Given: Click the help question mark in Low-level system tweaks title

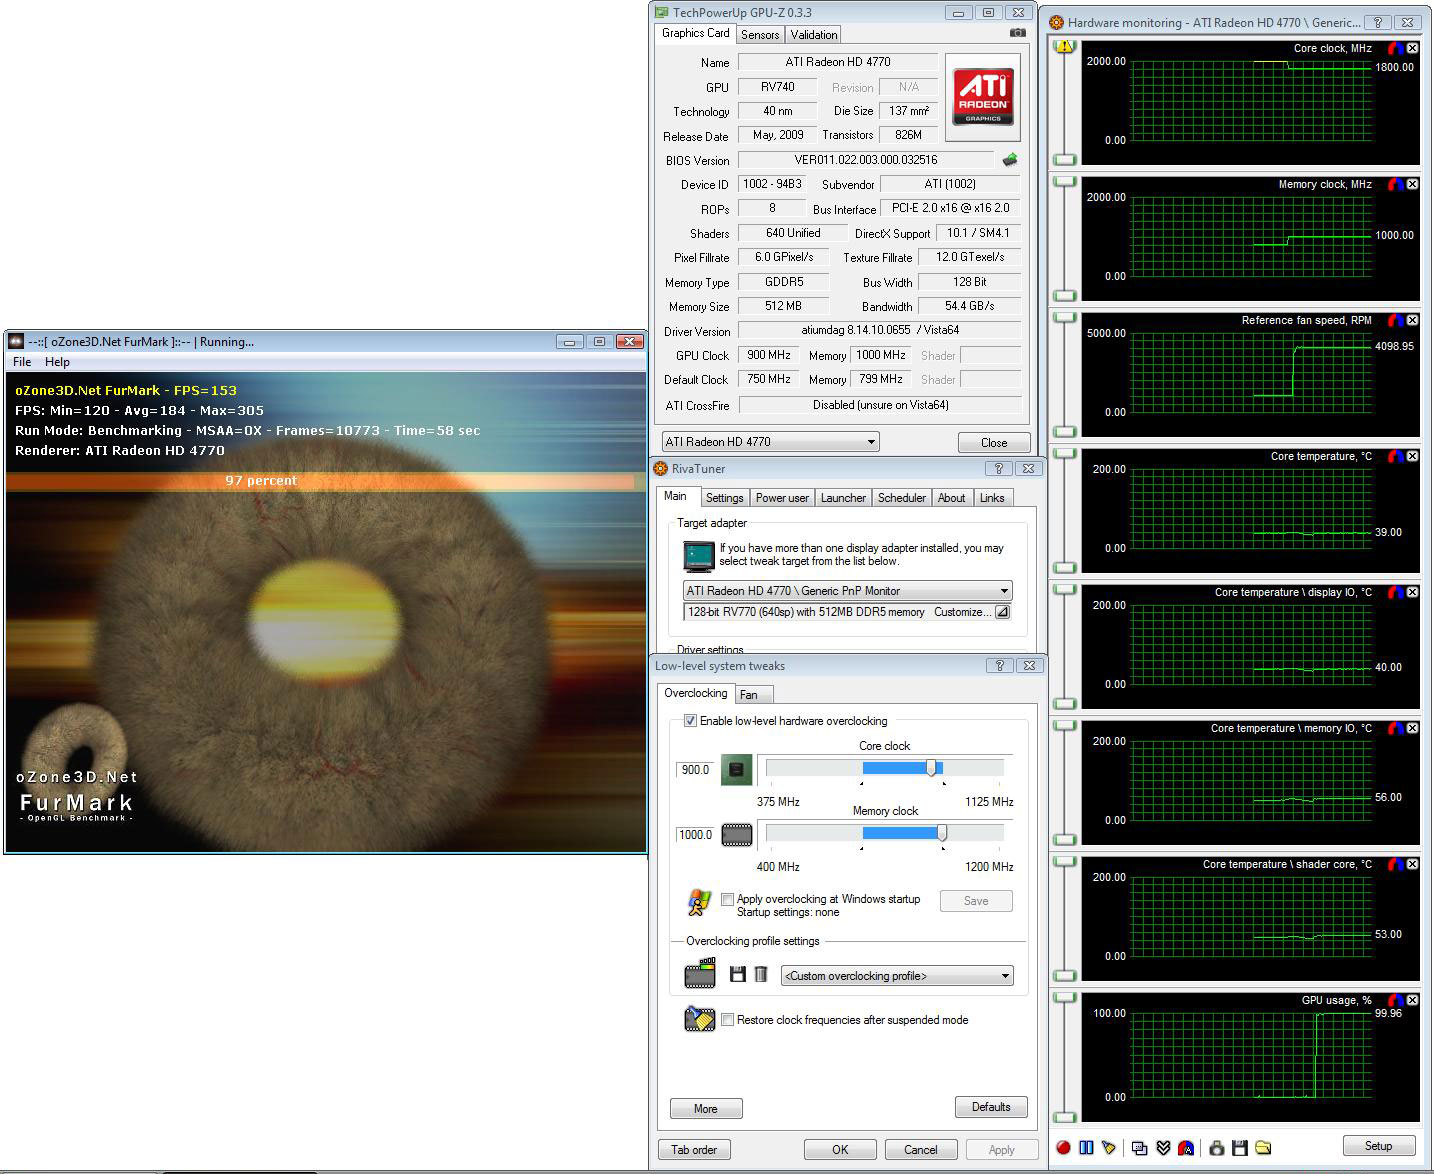Looking at the screenshot, I should click(999, 665).
